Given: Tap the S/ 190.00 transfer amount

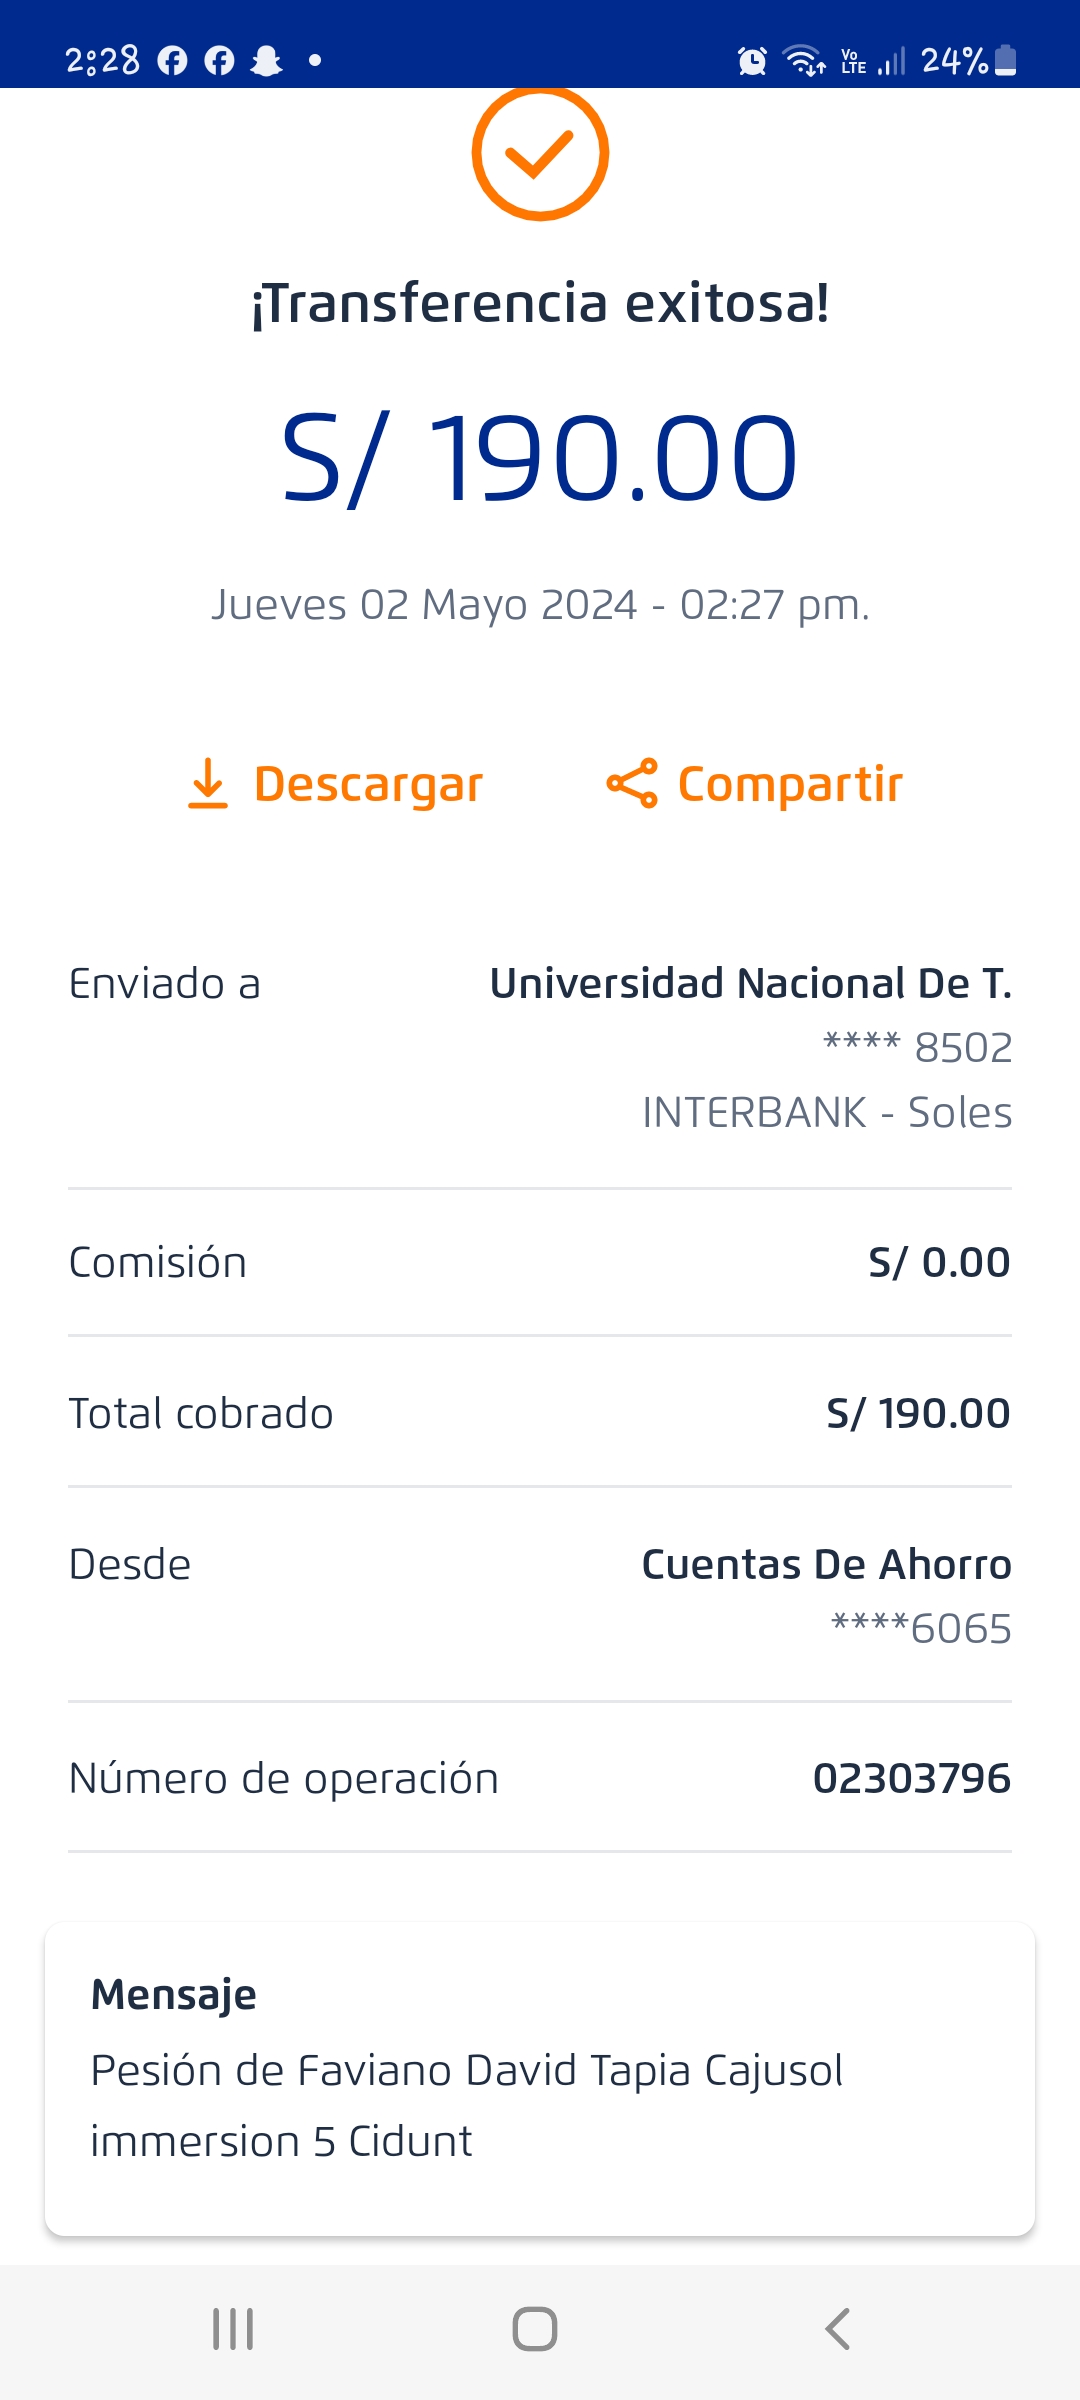Looking at the screenshot, I should (540, 459).
